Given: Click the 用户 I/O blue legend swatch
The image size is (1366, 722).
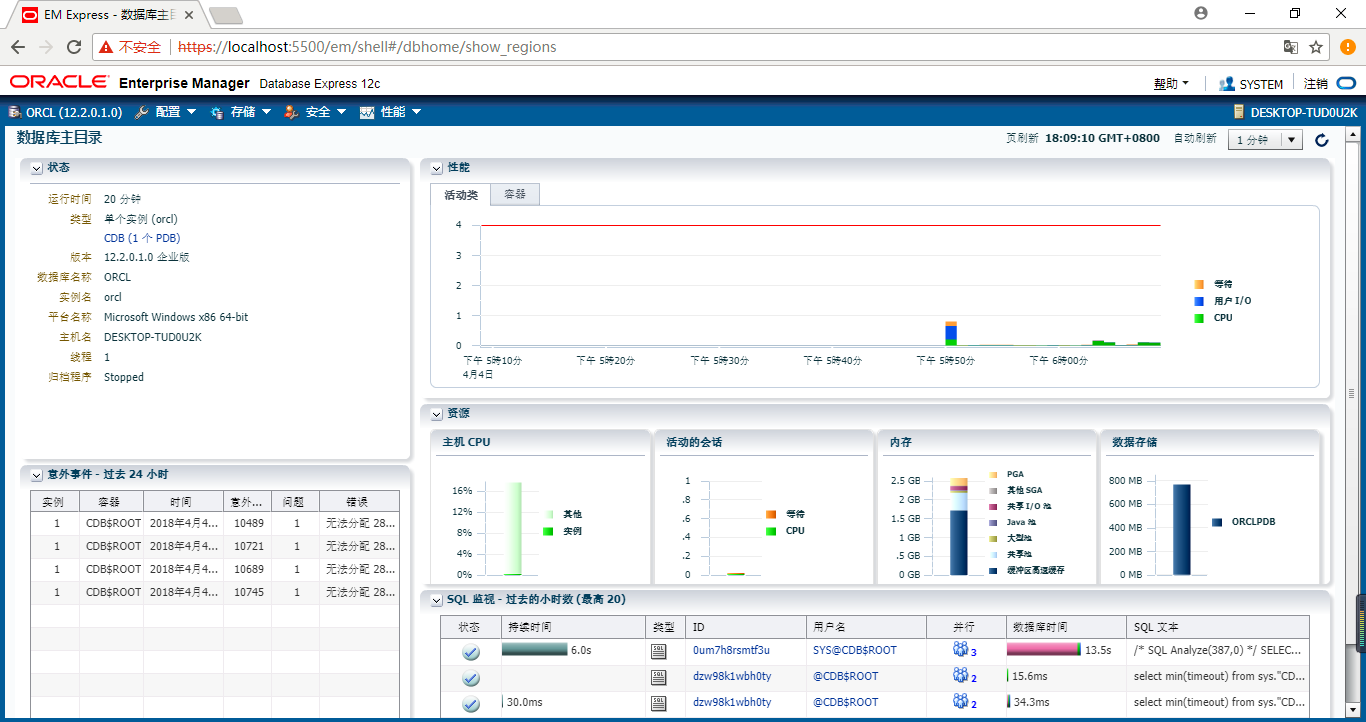Looking at the screenshot, I should pos(1199,301).
